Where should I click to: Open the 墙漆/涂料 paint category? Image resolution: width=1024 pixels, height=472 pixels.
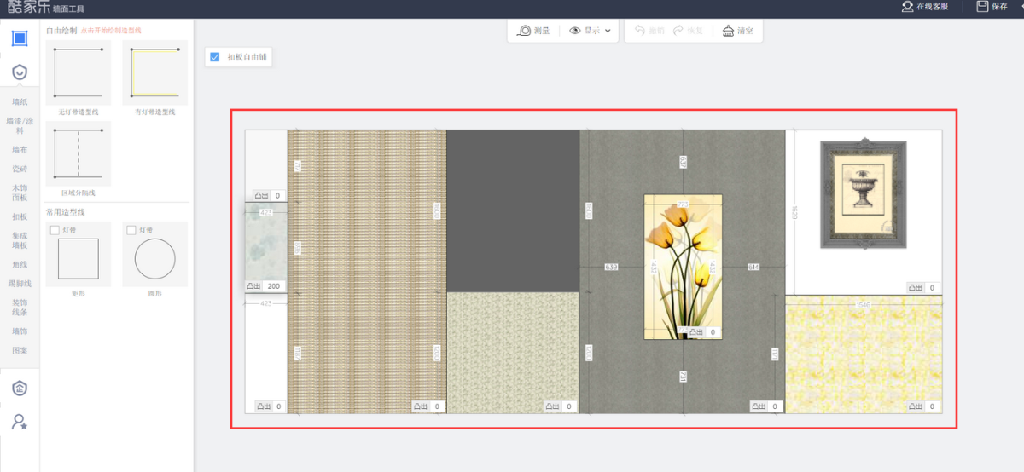[x=20, y=126]
